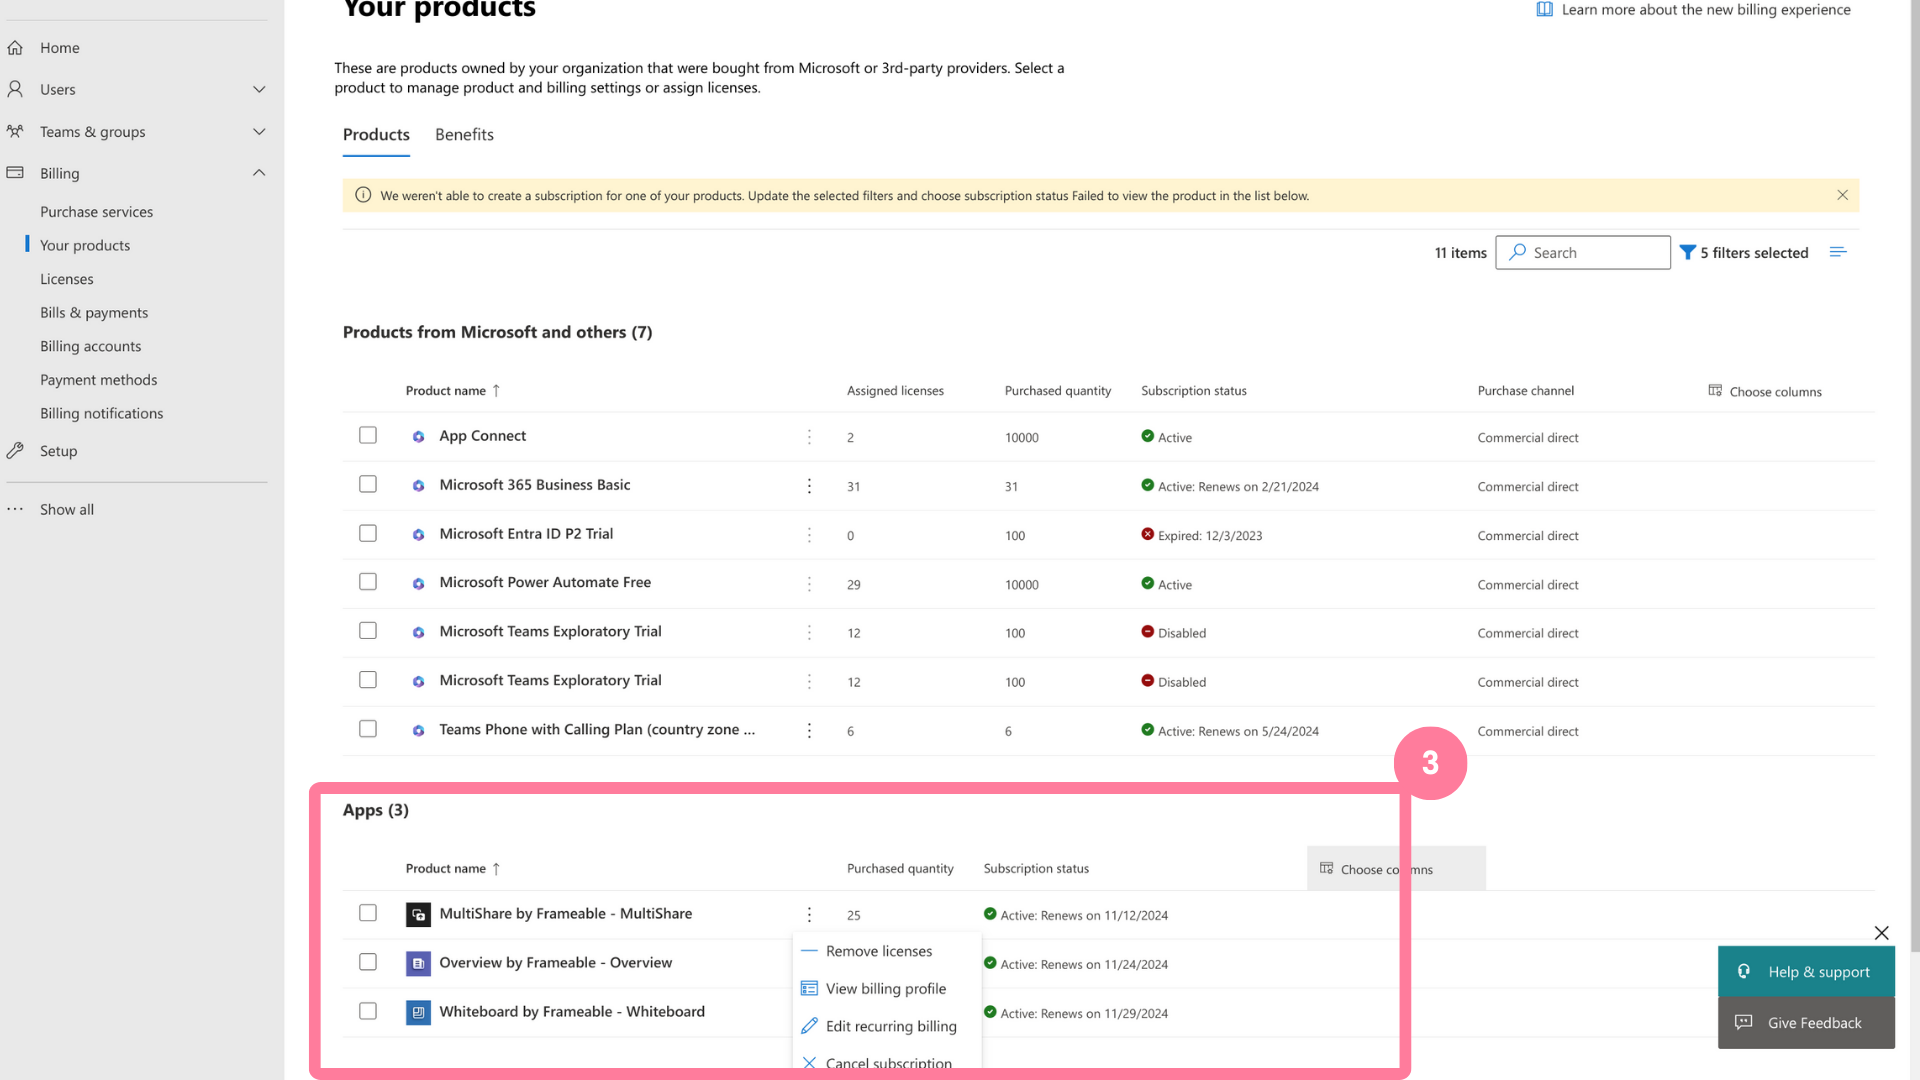Click Help & support button
This screenshot has width=1920, height=1080.
click(1806, 972)
